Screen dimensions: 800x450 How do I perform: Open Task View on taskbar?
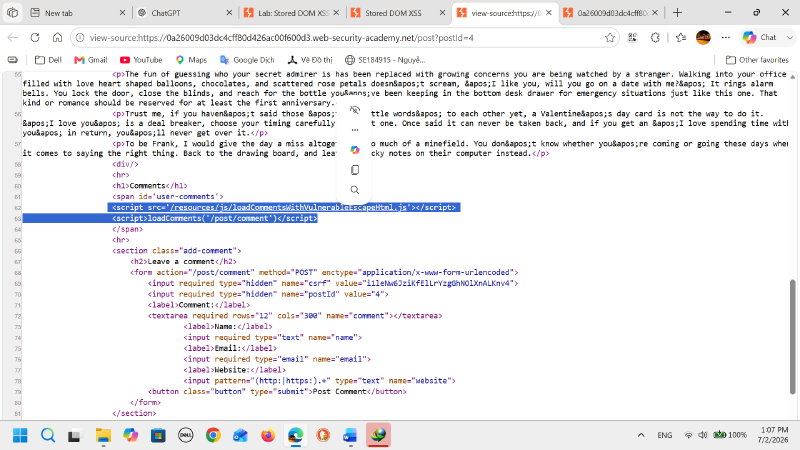pyautogui.click(x=75, y=435)
